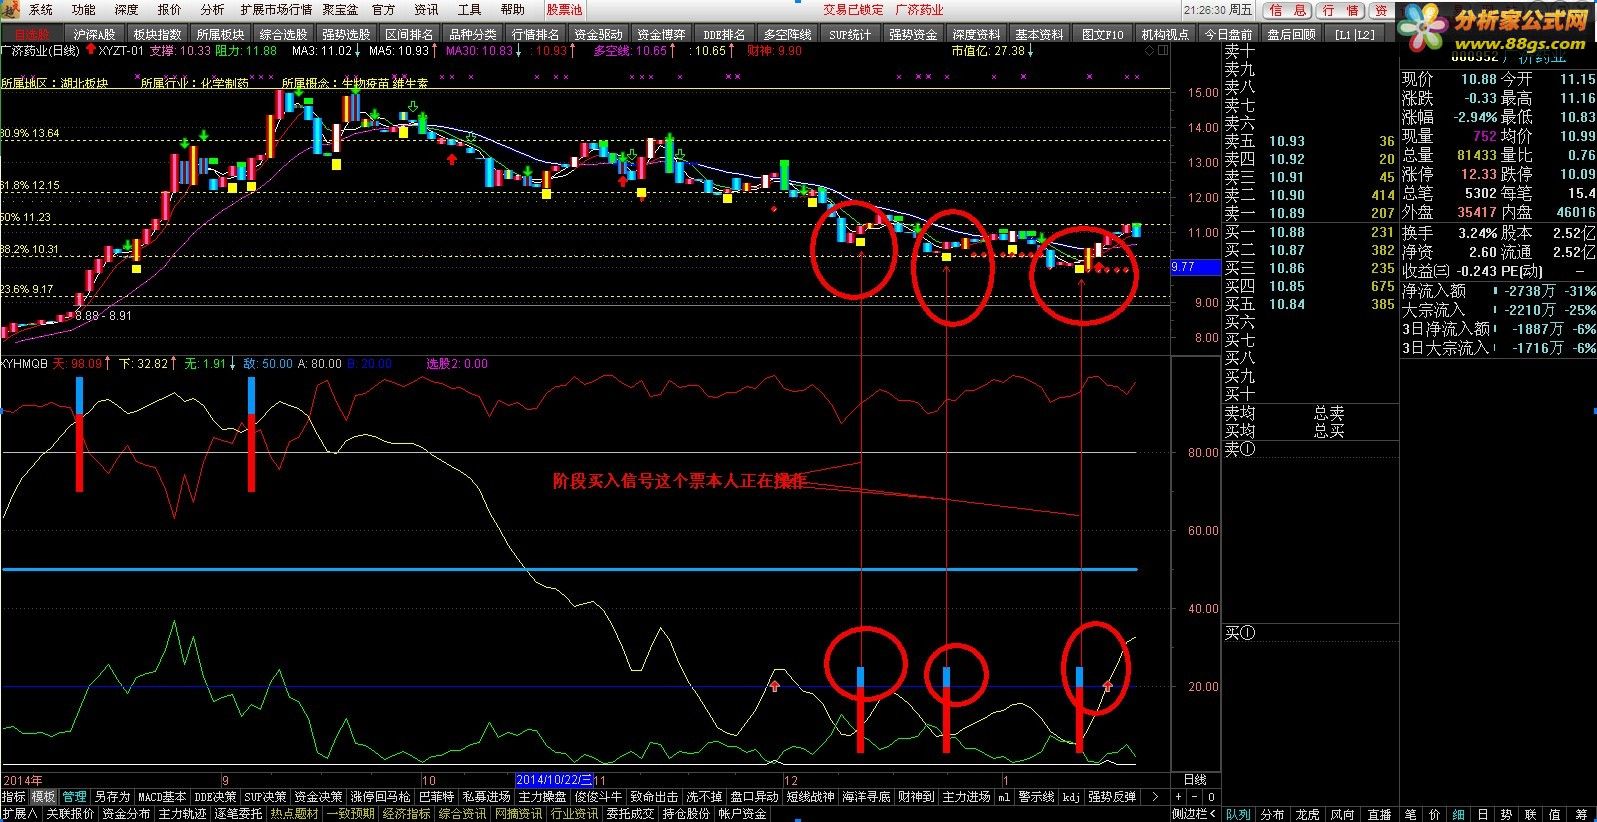Open 综合选股 toolbar item
Viewport: 1597px width, 822px height.
coord(283,34)
